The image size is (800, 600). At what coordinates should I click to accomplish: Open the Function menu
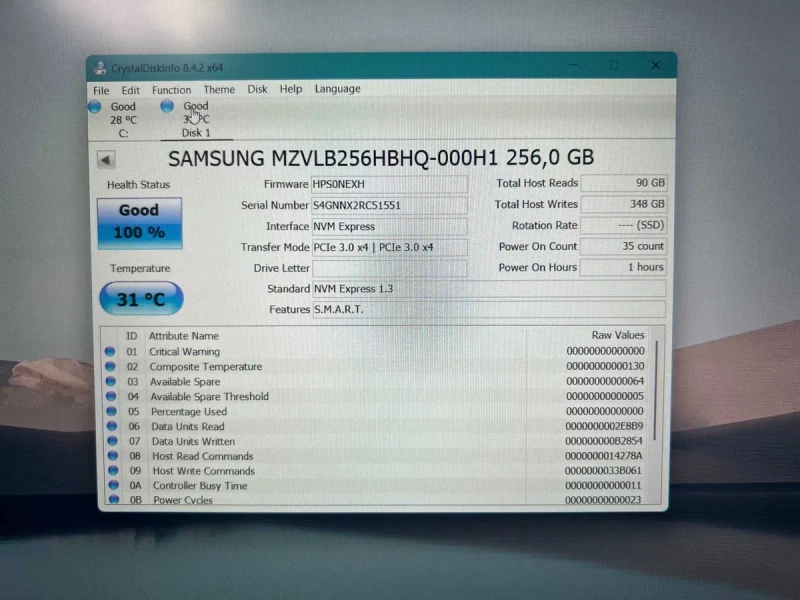coord(171,90)
